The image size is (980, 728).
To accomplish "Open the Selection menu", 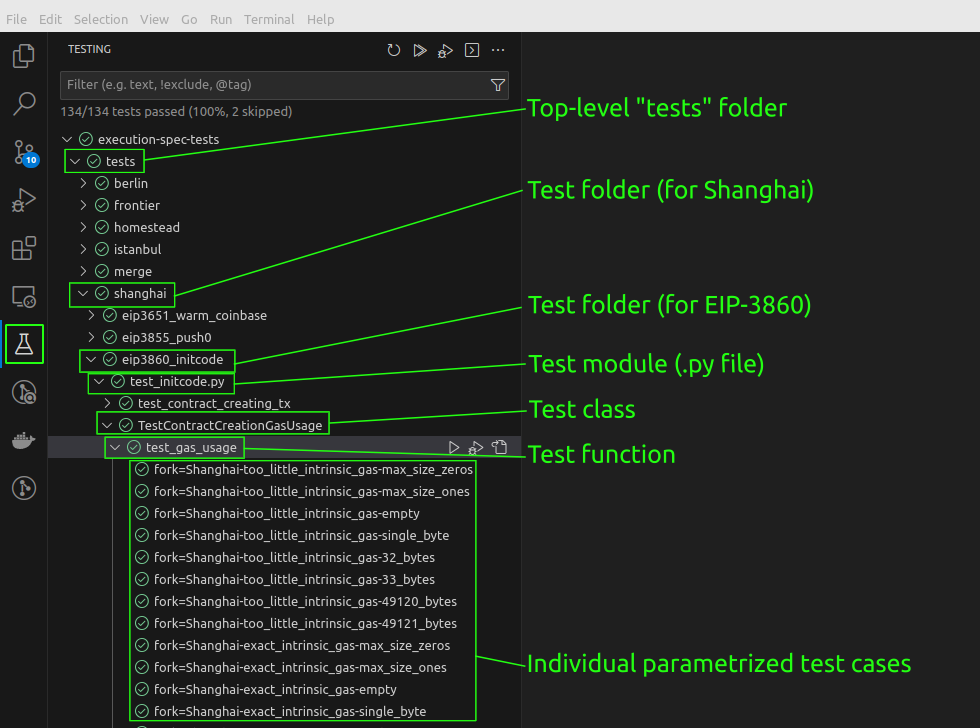I will tap(101, 19).
